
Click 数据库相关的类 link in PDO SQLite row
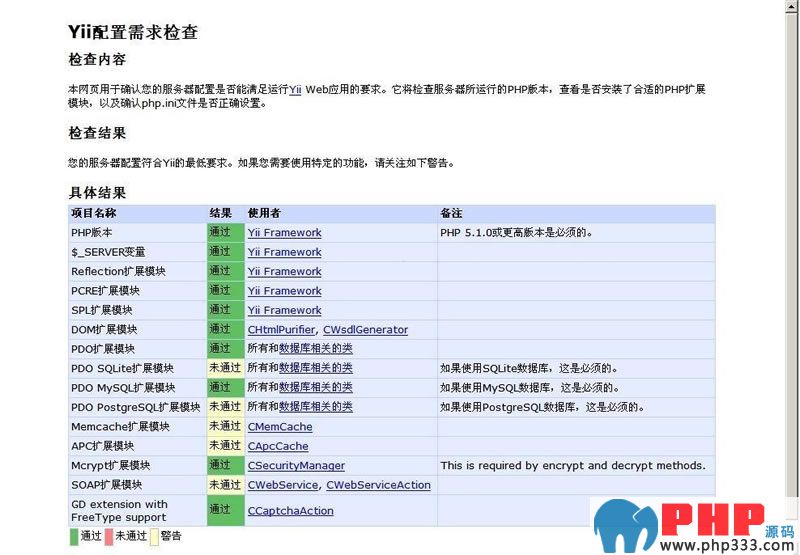316,368
